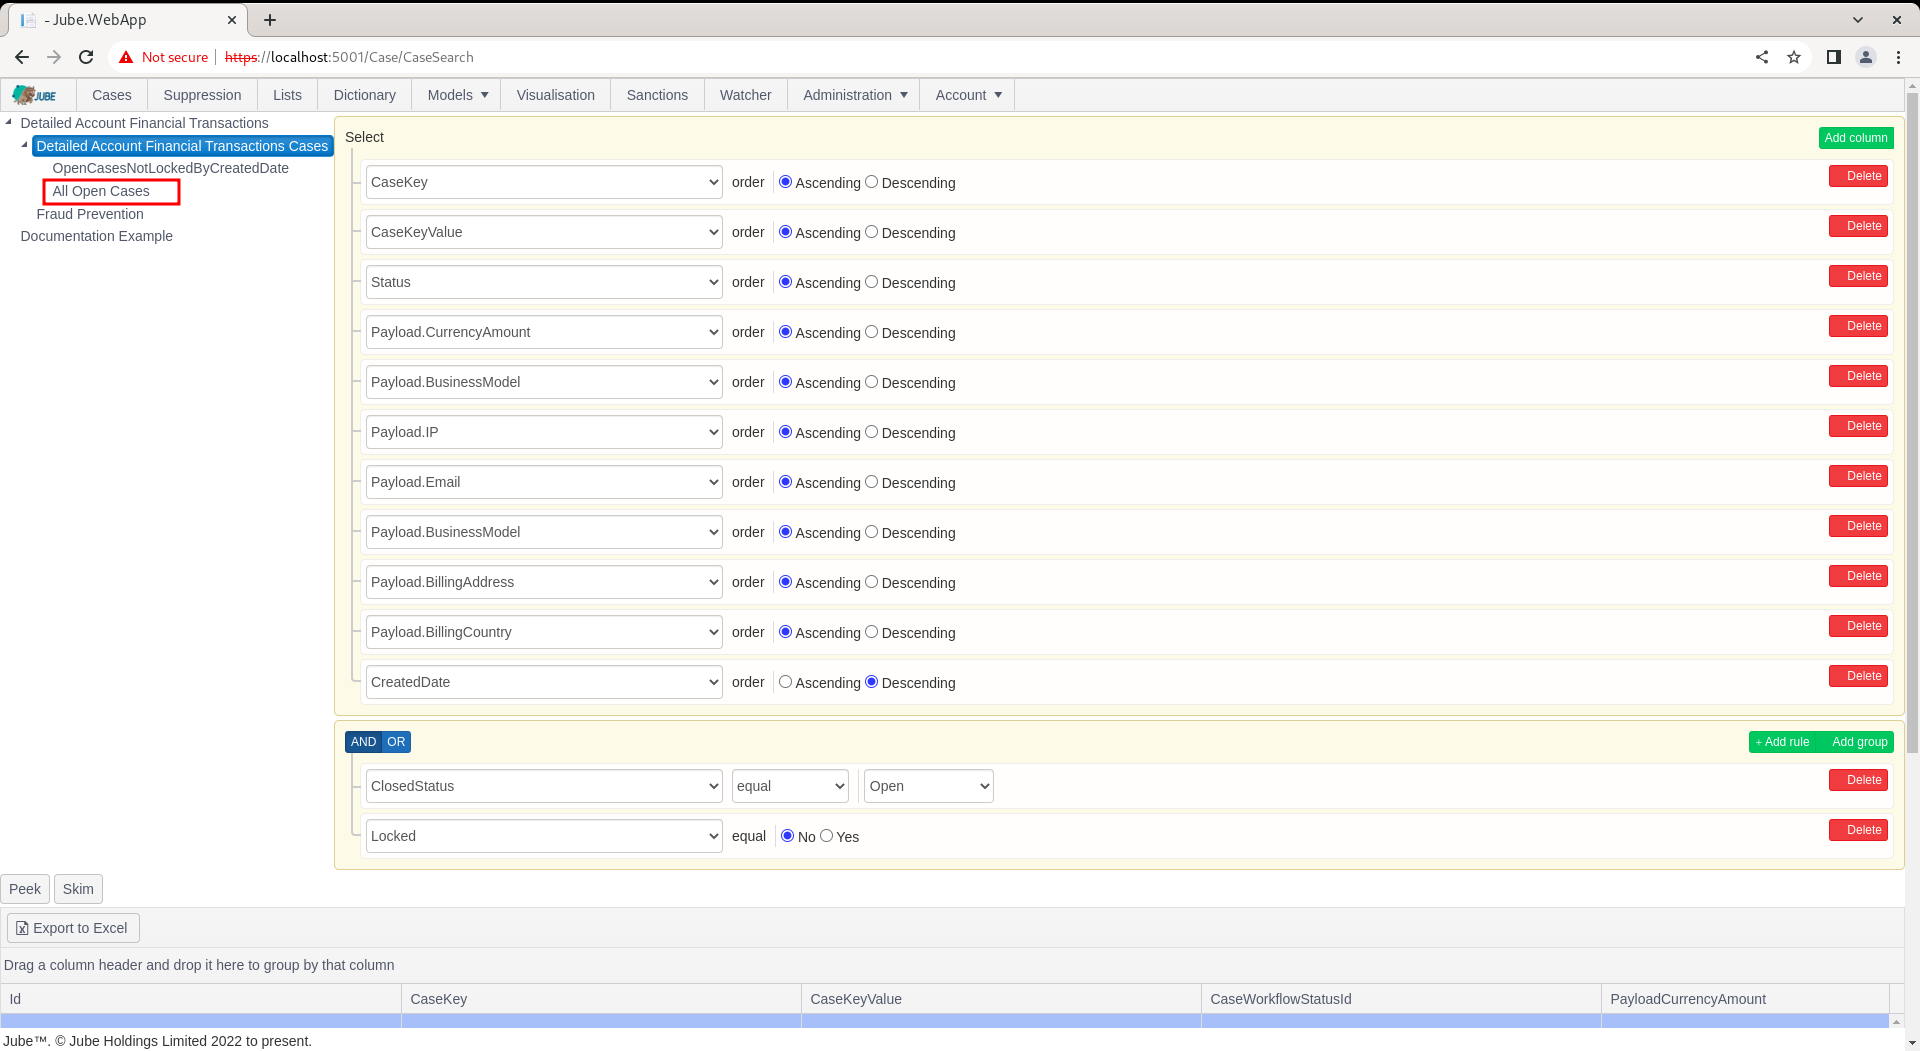This screenshot has height=1051, width=1920.
Task: Go back with browser back arrow
Action: click(x=22, y=57)
